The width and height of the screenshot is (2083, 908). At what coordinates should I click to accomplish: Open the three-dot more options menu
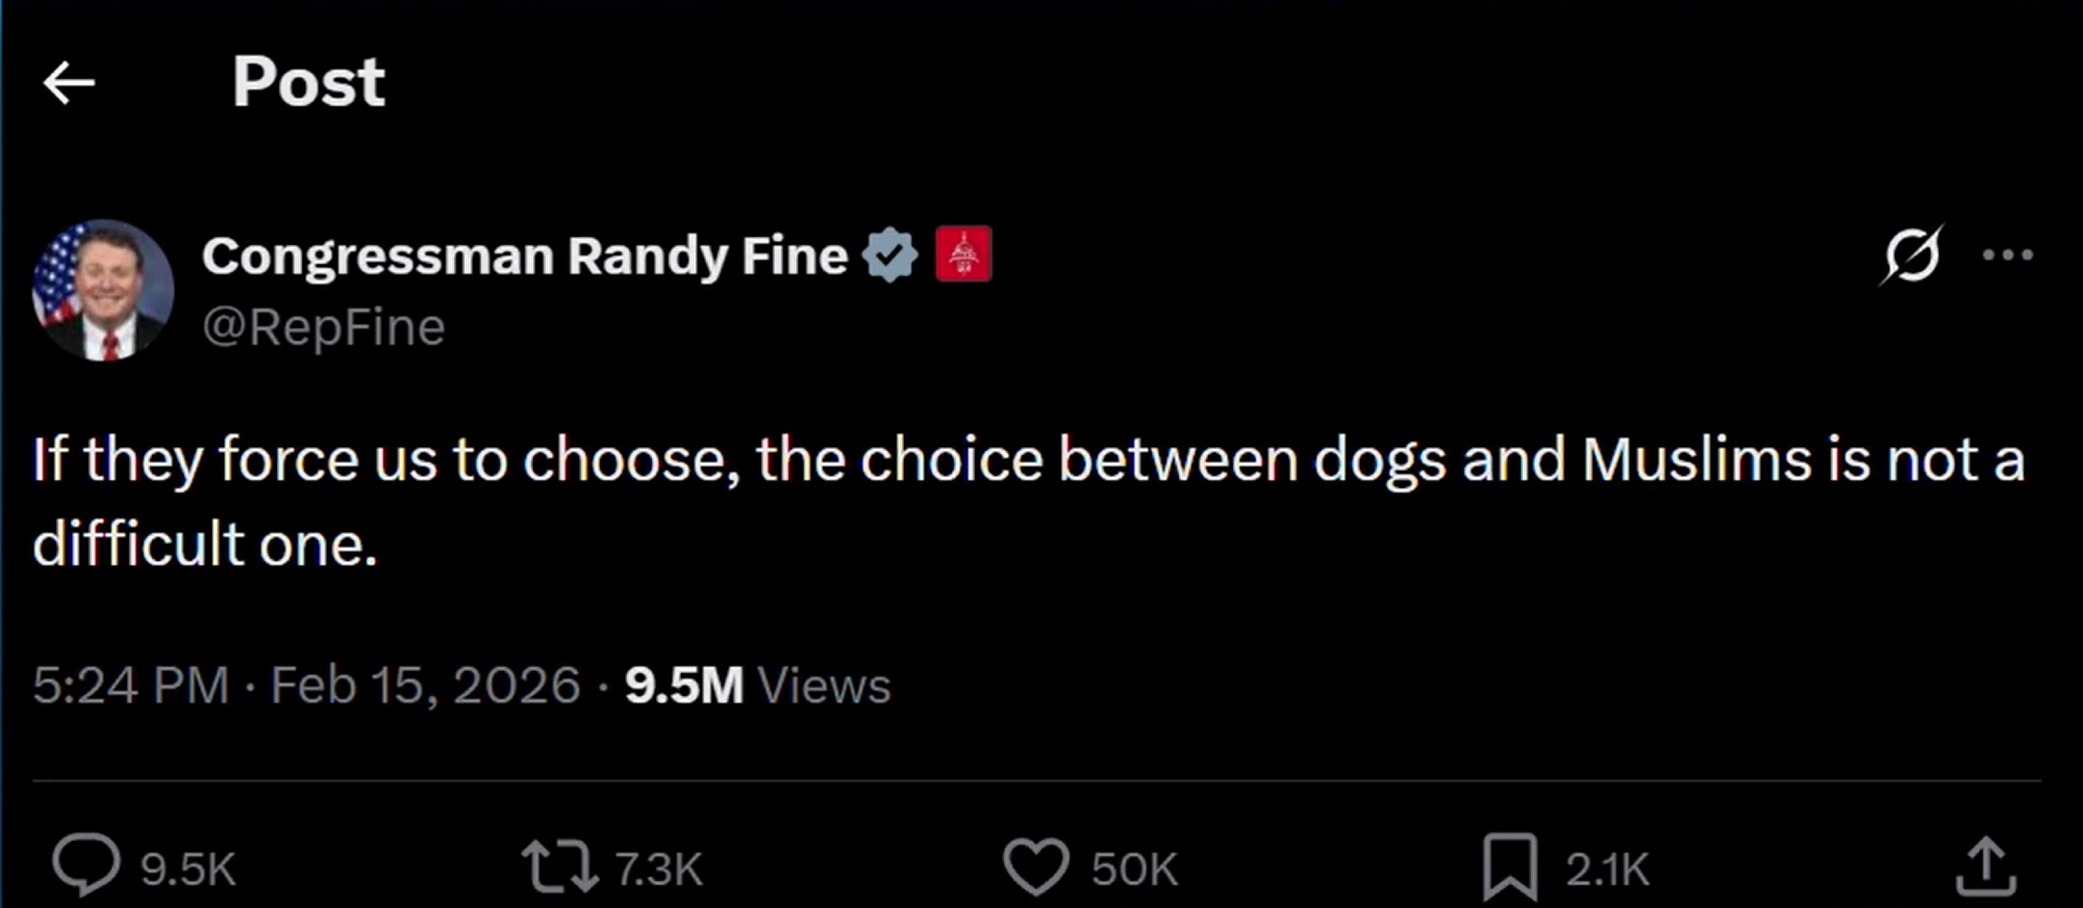pos(2007,255)
